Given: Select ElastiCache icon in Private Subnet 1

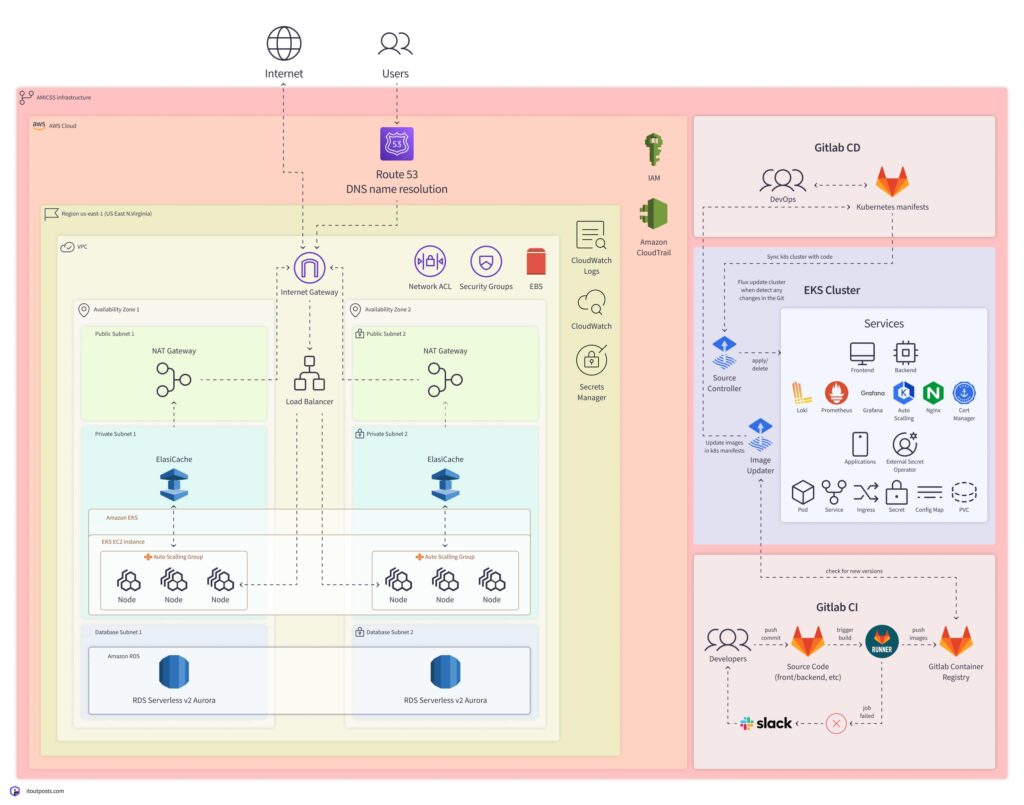Looking at the screenshot, I should (174, 485).
